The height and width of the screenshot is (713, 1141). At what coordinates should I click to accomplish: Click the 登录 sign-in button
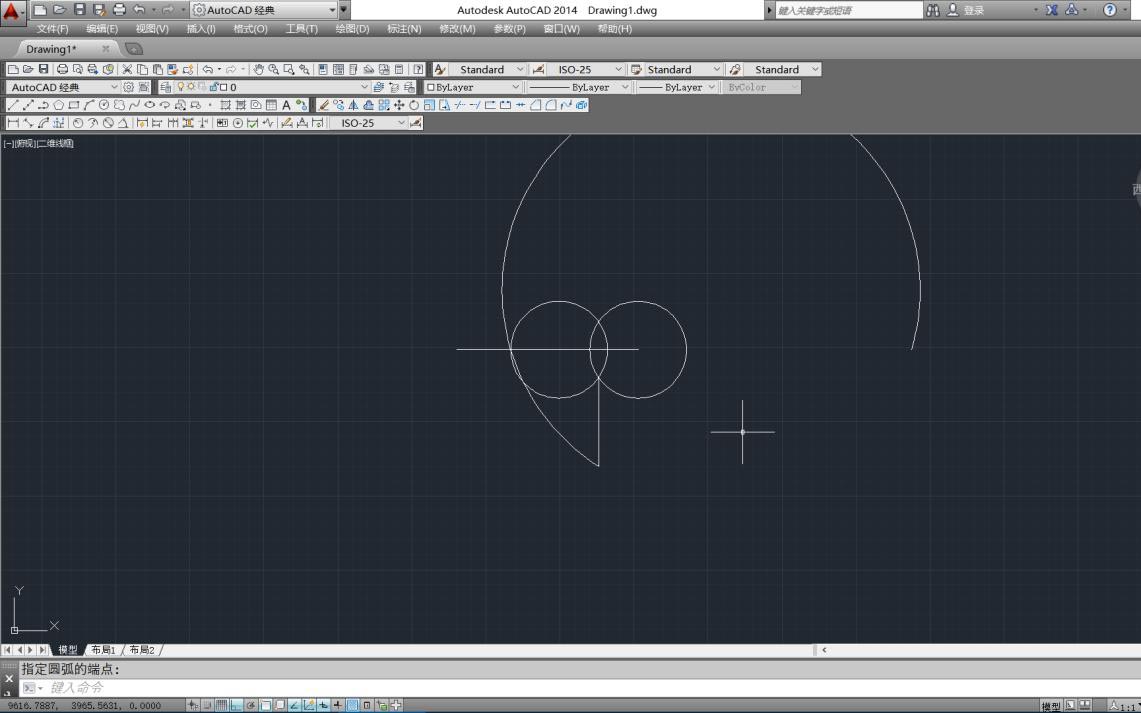(973, 10)
